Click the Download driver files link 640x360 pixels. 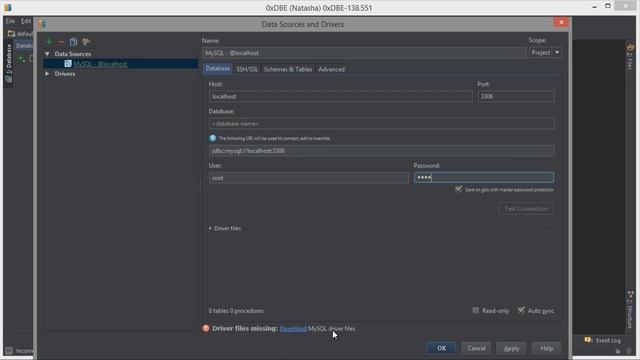coord(293,329)
